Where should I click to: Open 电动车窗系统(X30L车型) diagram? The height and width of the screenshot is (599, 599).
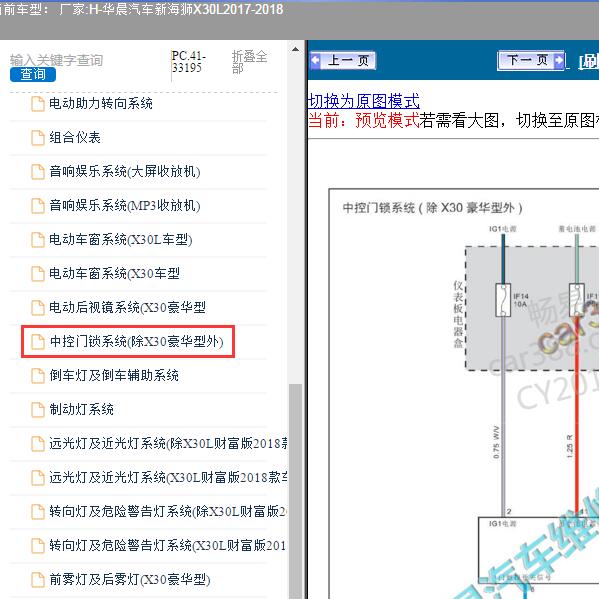pos(121,240)
